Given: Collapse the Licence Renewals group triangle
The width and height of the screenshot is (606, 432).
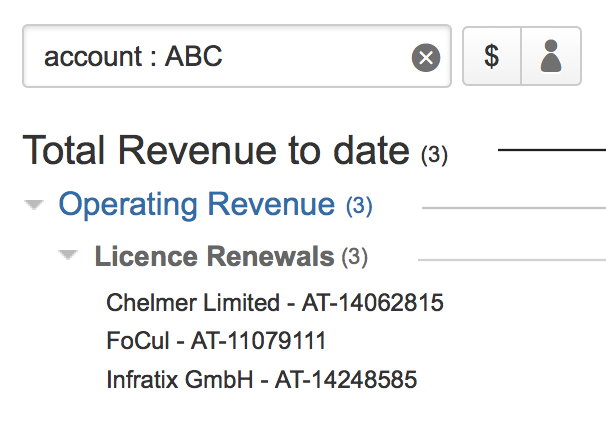Looking at the screenshot, I should [x=68, y=256].
